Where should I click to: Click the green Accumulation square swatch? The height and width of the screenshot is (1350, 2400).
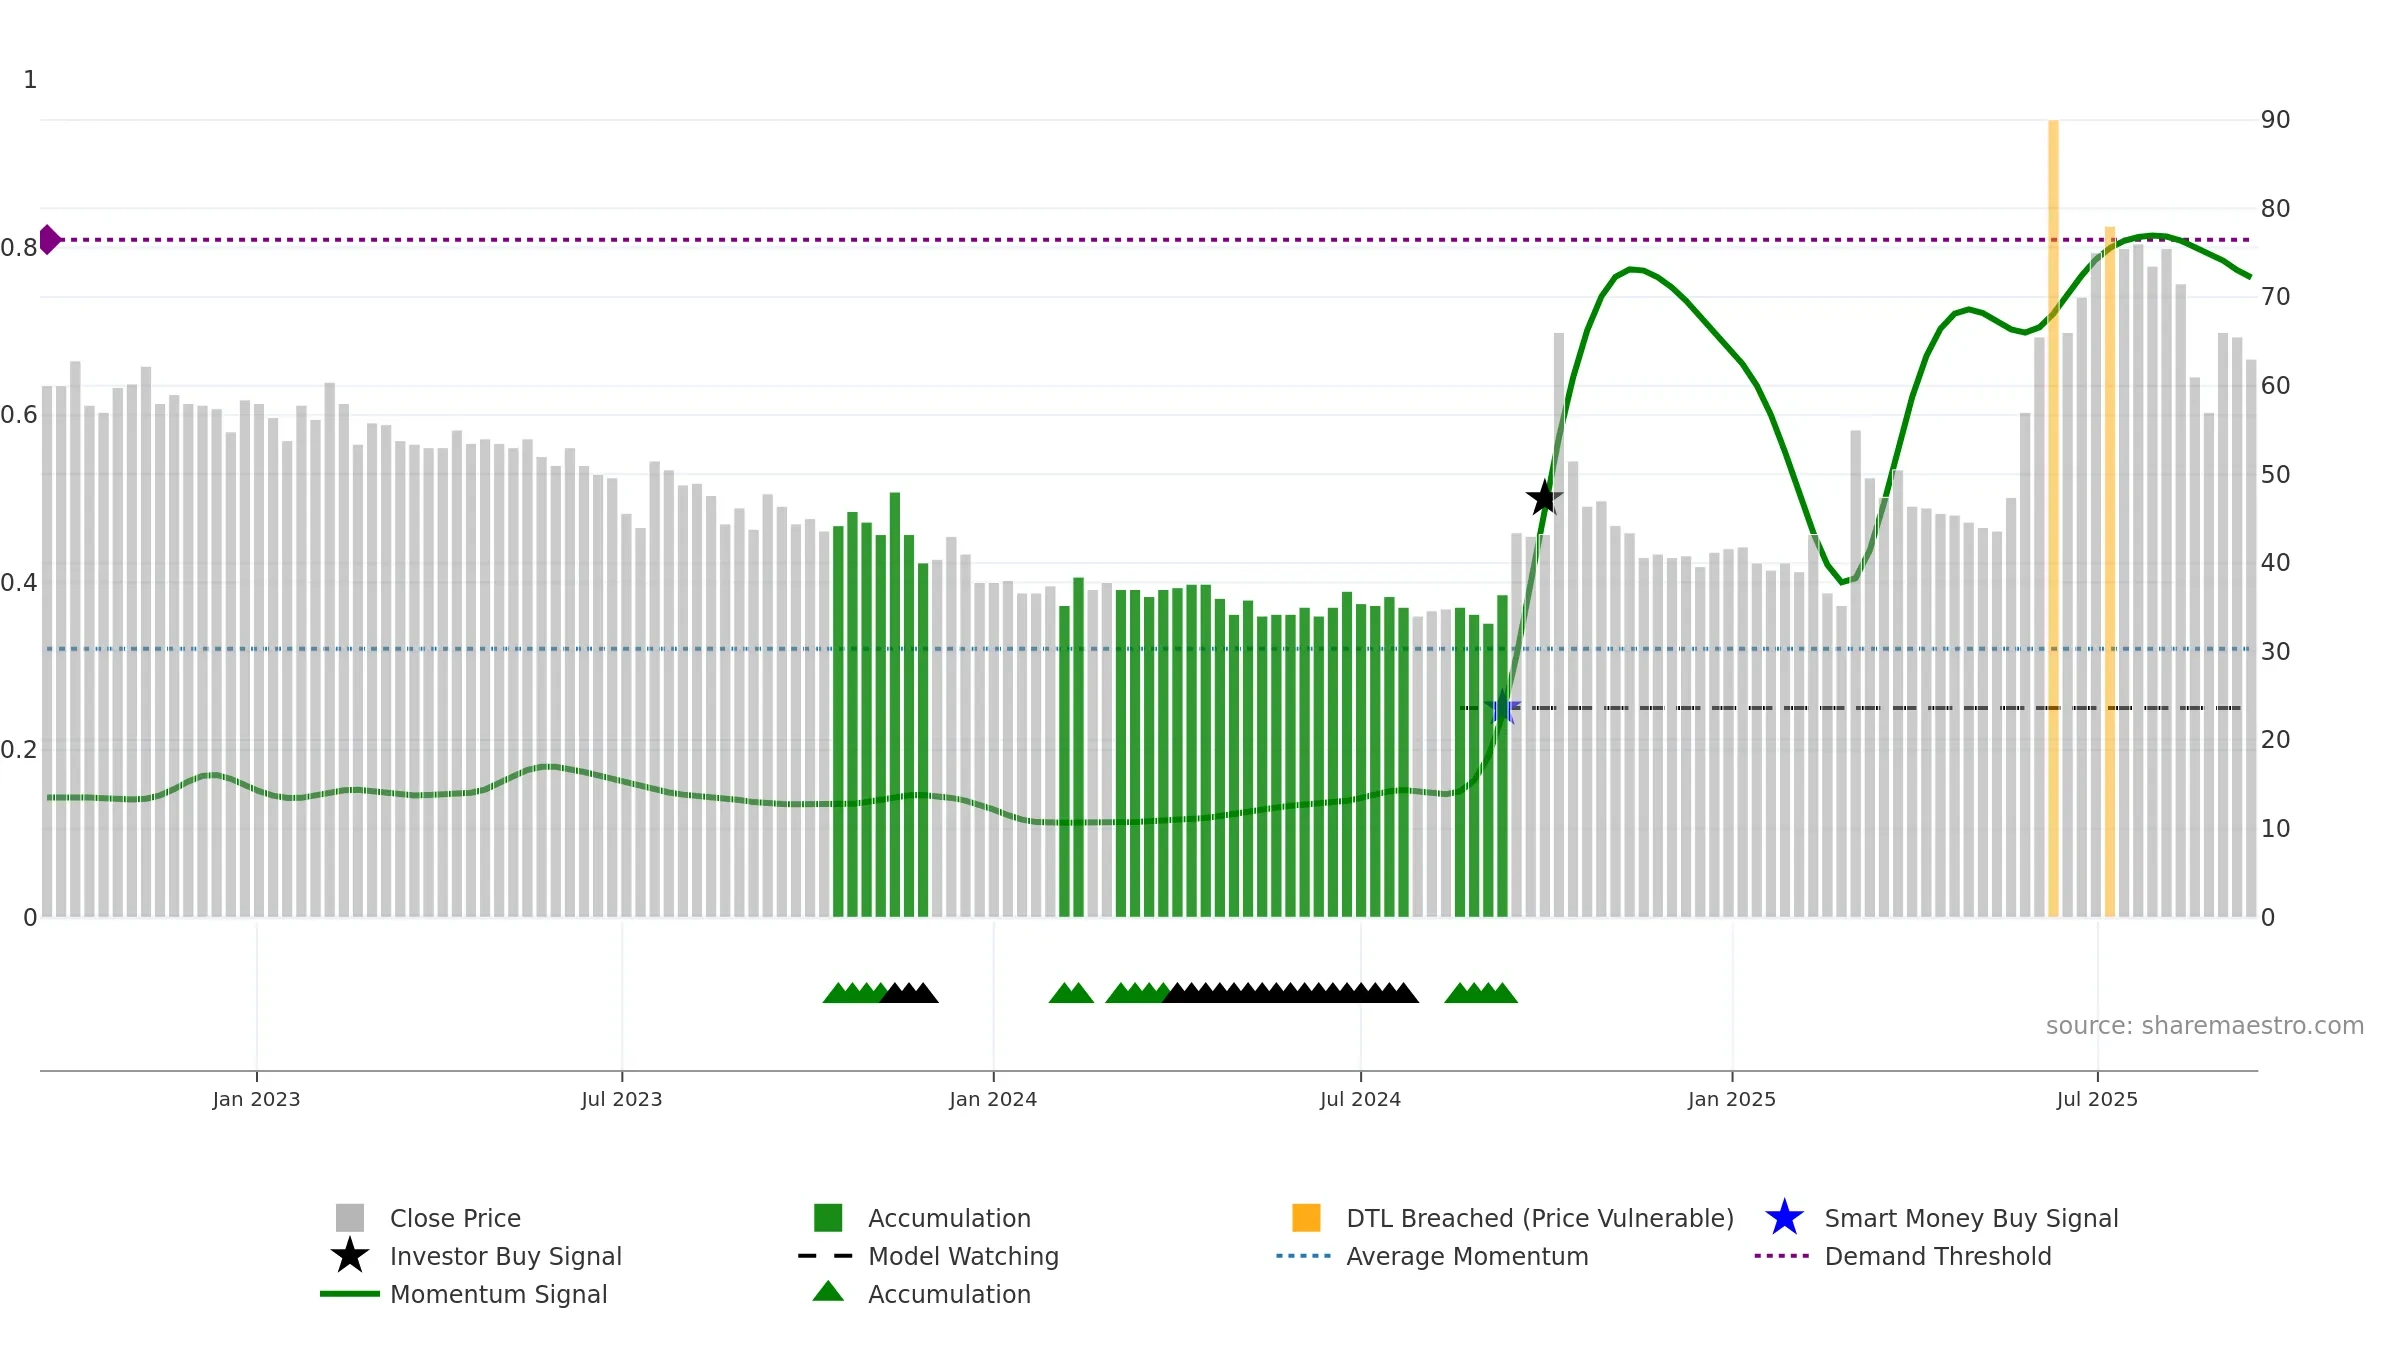tap(828, 1218)
